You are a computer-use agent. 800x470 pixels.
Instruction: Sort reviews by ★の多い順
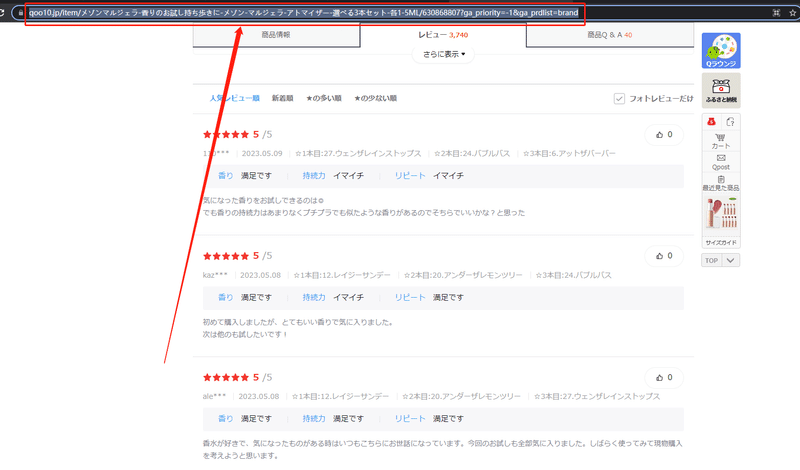point(323,98)
